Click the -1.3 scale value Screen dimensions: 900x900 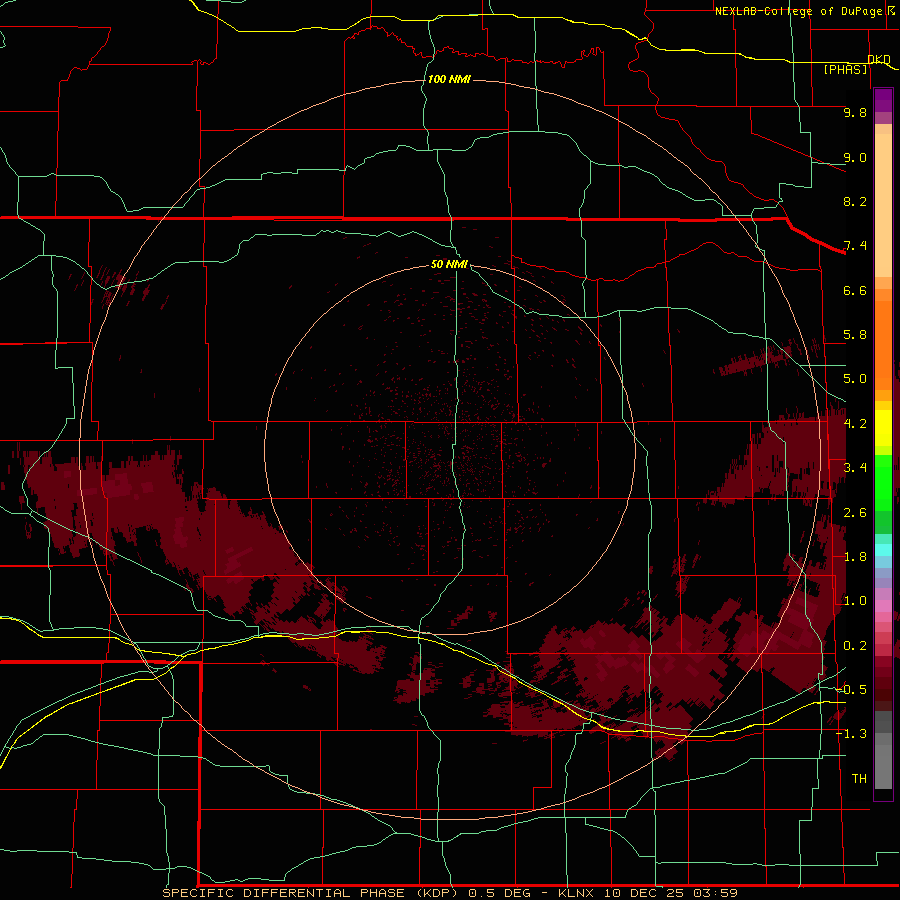tap(851, 734)
